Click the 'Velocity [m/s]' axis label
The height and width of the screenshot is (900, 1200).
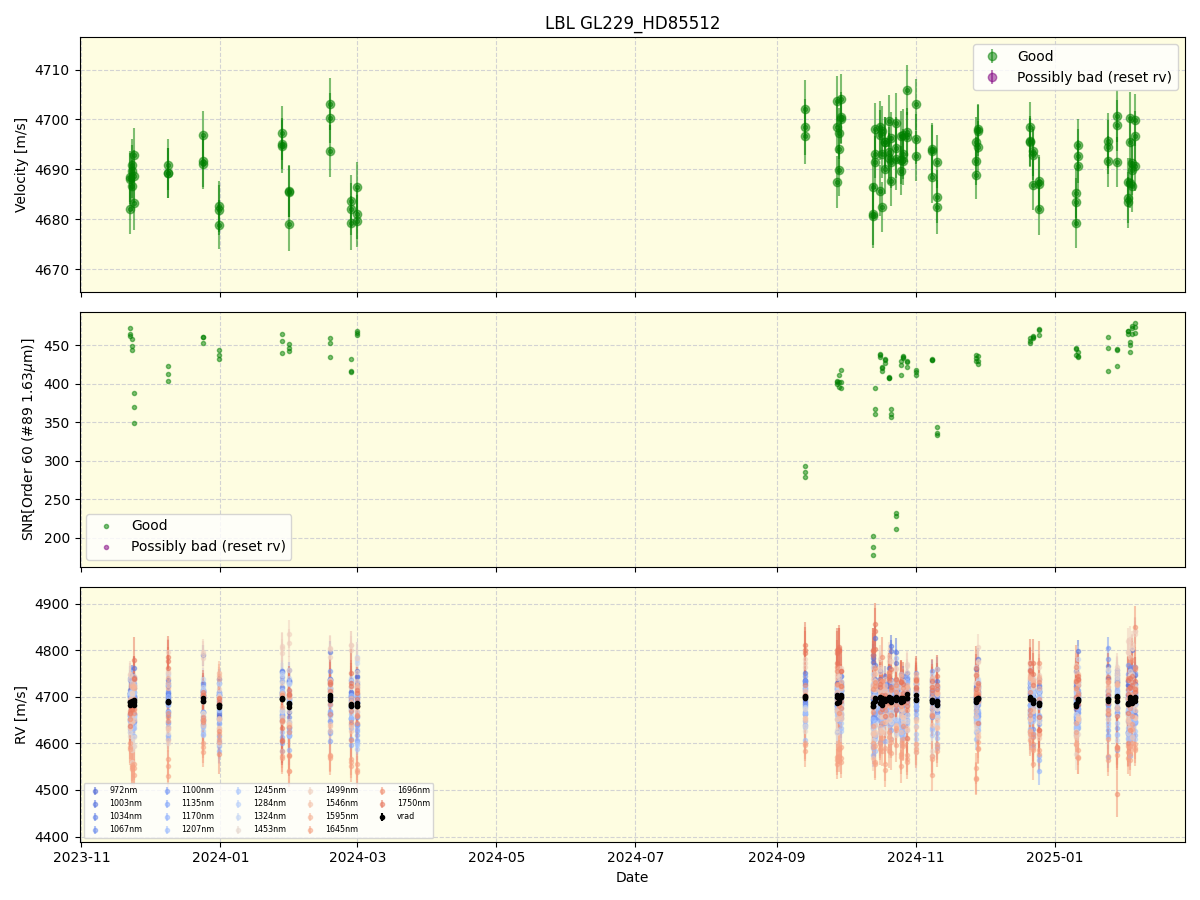point(22,164)
